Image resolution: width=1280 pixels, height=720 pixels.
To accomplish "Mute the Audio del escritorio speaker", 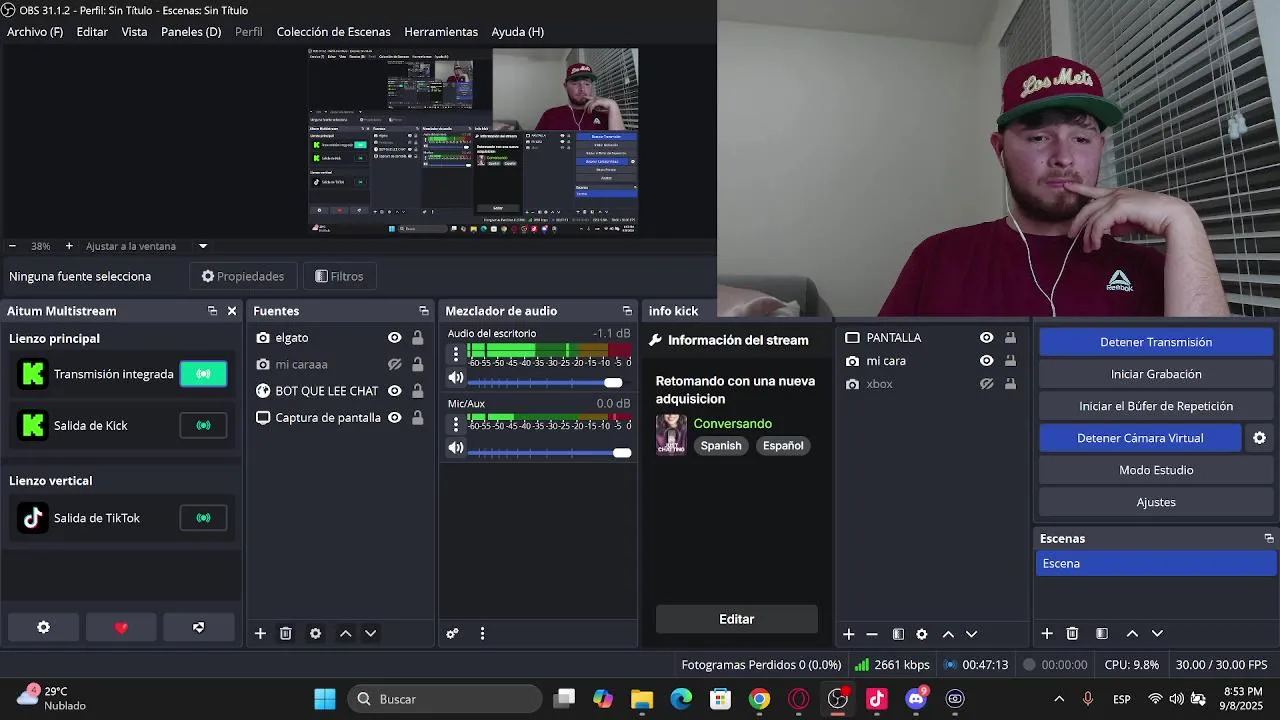I will [456, 378].
